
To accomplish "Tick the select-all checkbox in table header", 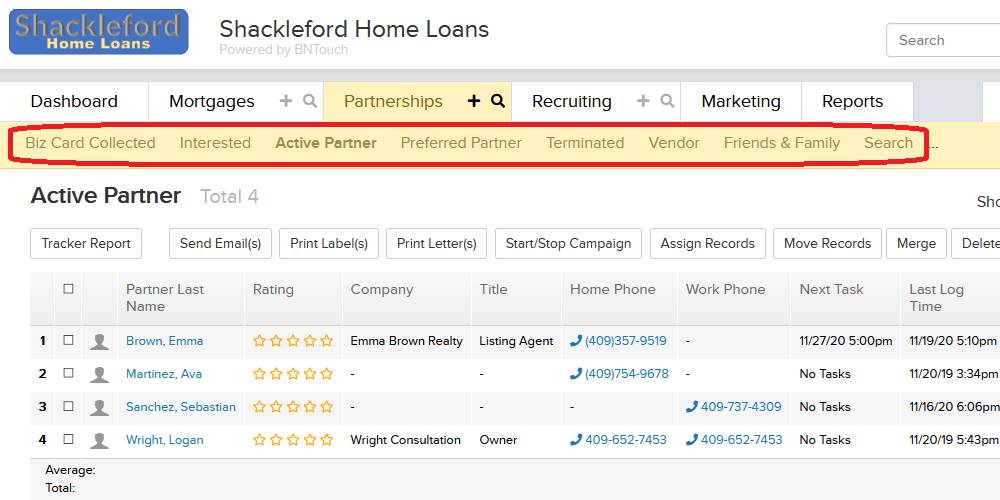I will 68,289.
